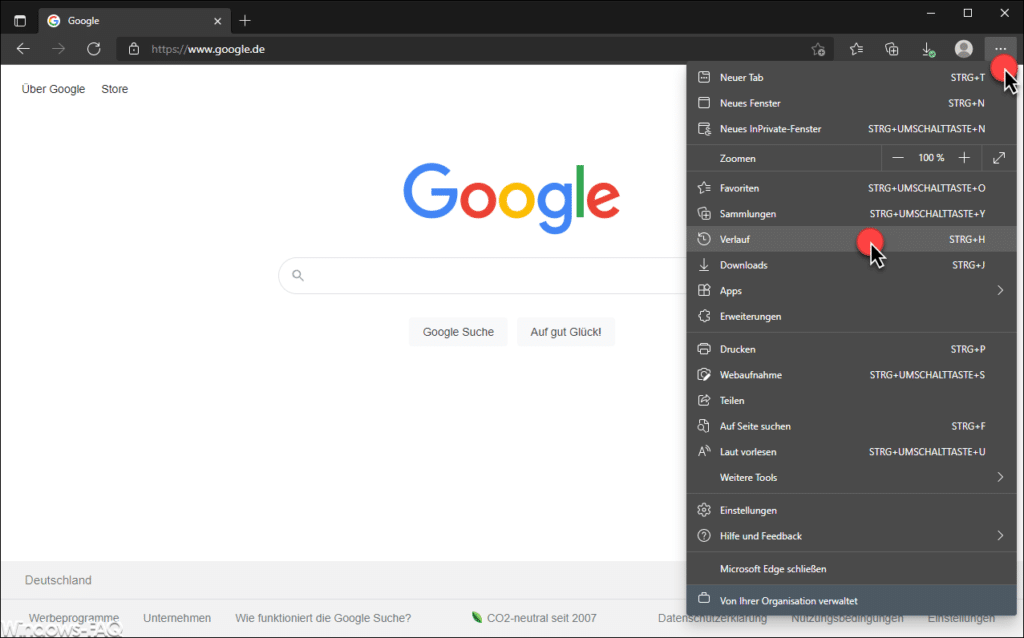Click the address bar URL
Image resolution: width=1024 pixels, height=638 pixels.
[208, 49]
